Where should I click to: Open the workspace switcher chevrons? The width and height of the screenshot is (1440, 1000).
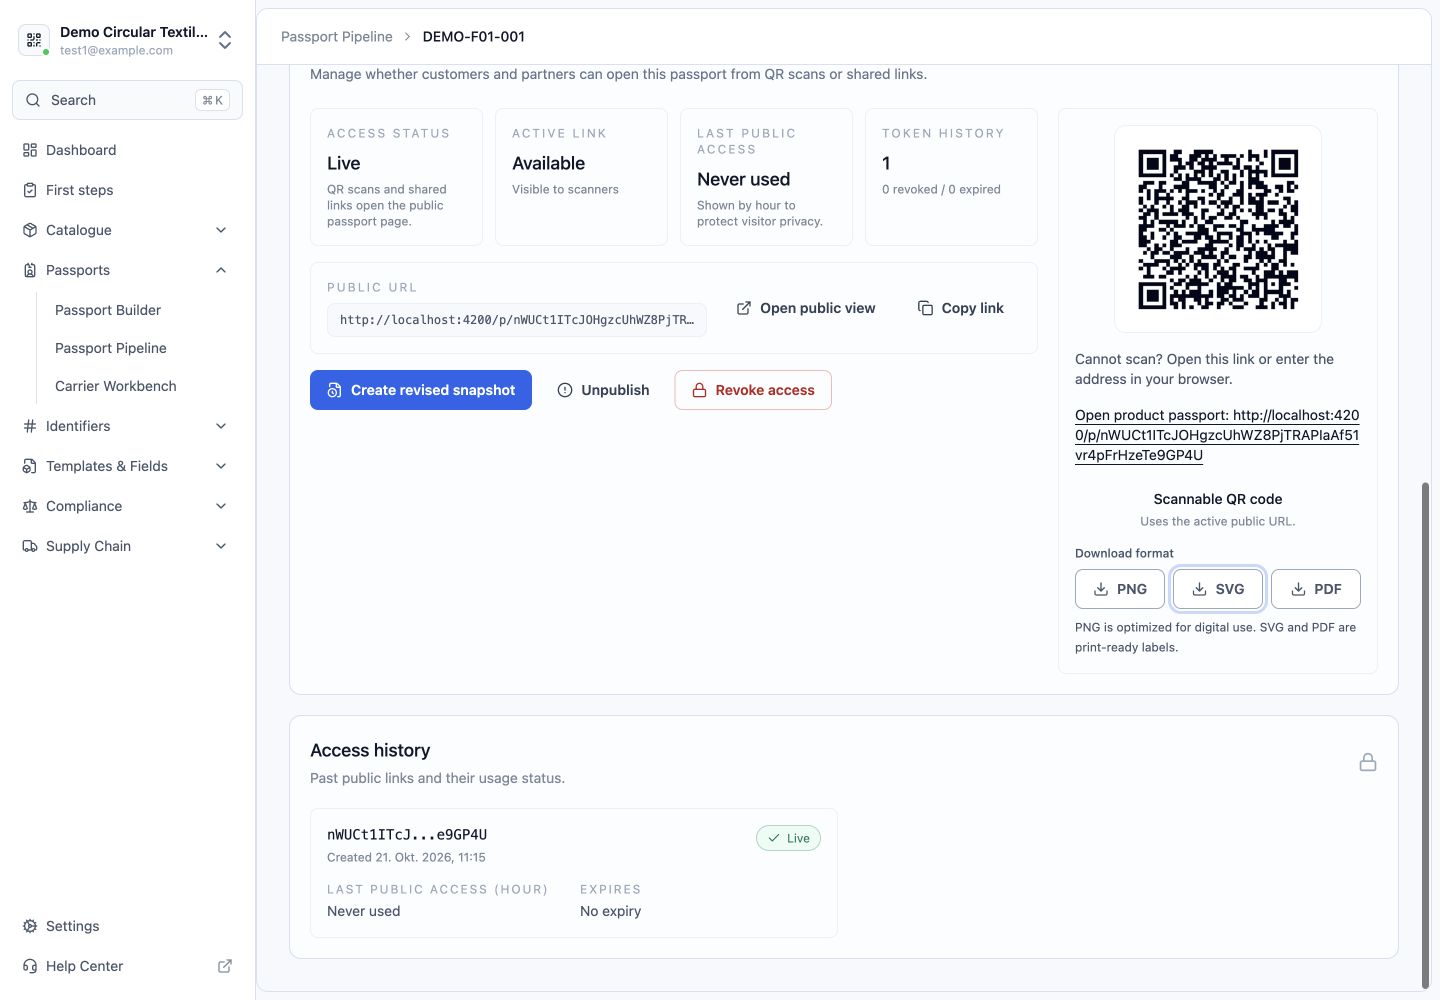(225, 40)
